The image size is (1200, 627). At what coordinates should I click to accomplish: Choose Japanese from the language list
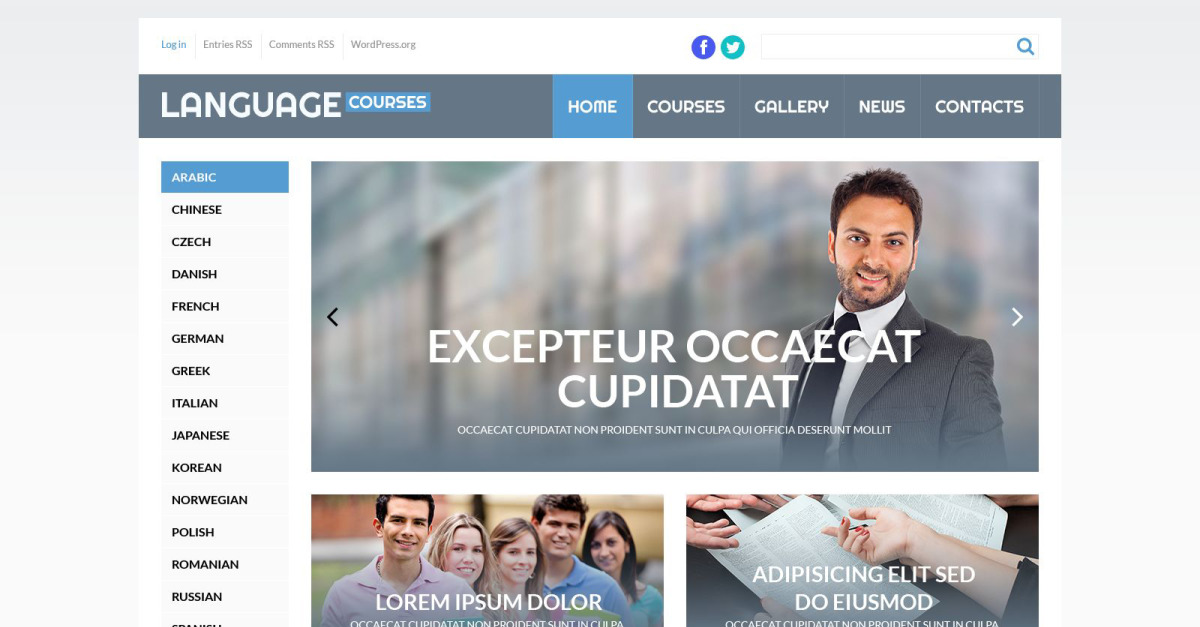[x=225, y=435]
